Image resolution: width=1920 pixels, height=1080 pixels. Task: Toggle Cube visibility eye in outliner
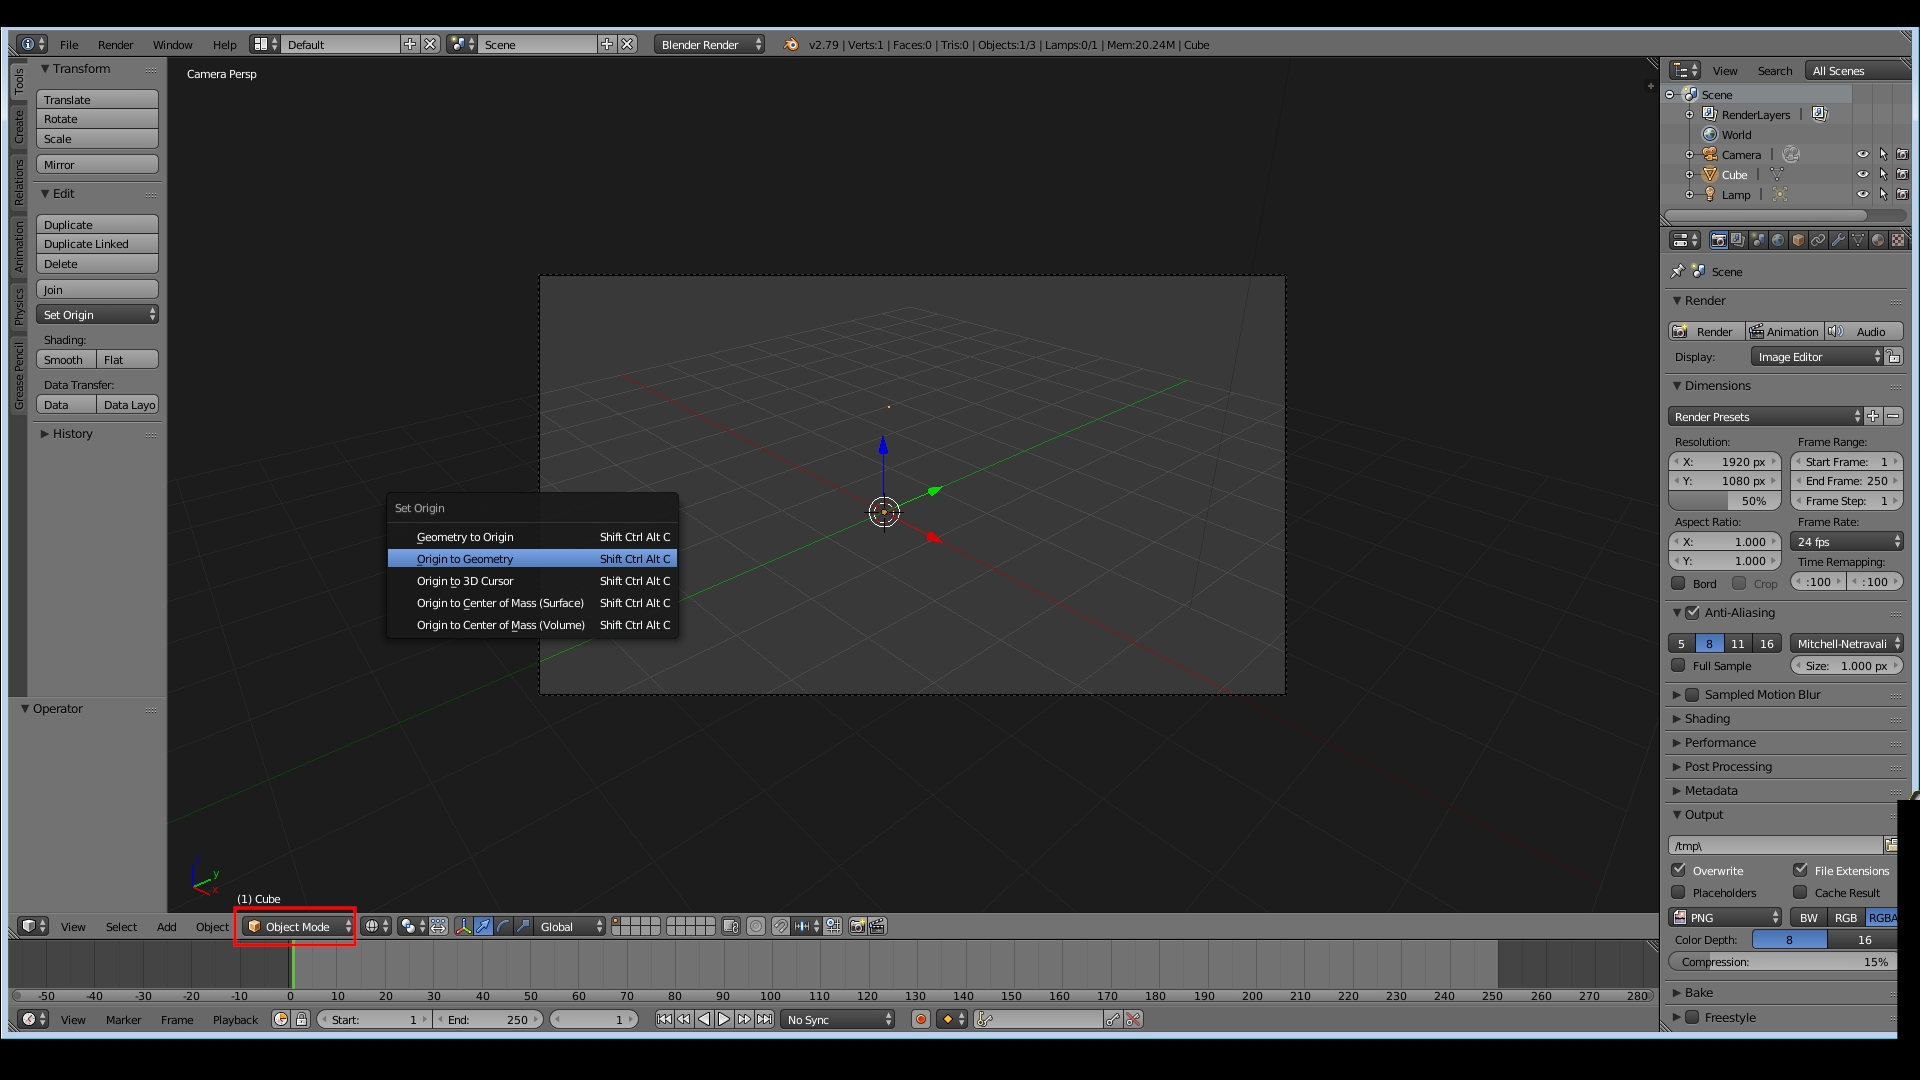(x=1862, y=174)
